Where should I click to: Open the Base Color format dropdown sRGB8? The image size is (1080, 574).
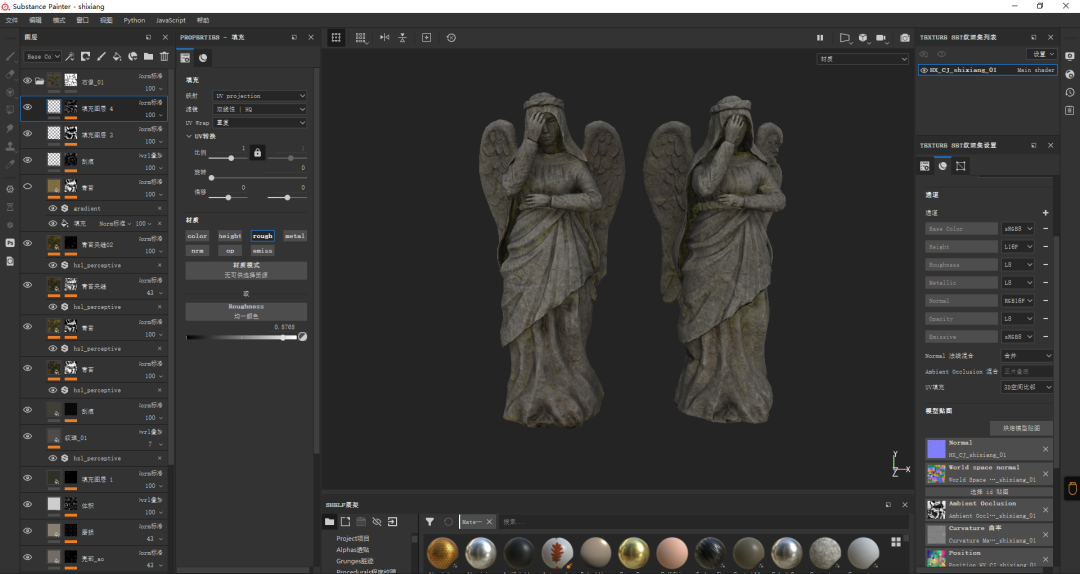click(1017, 229)
